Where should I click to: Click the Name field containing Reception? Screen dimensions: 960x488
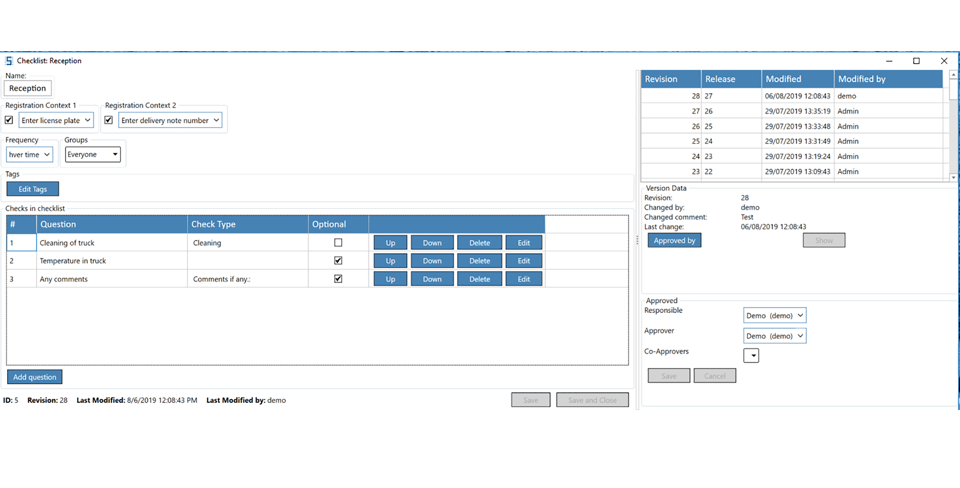[x=28, y=88]
